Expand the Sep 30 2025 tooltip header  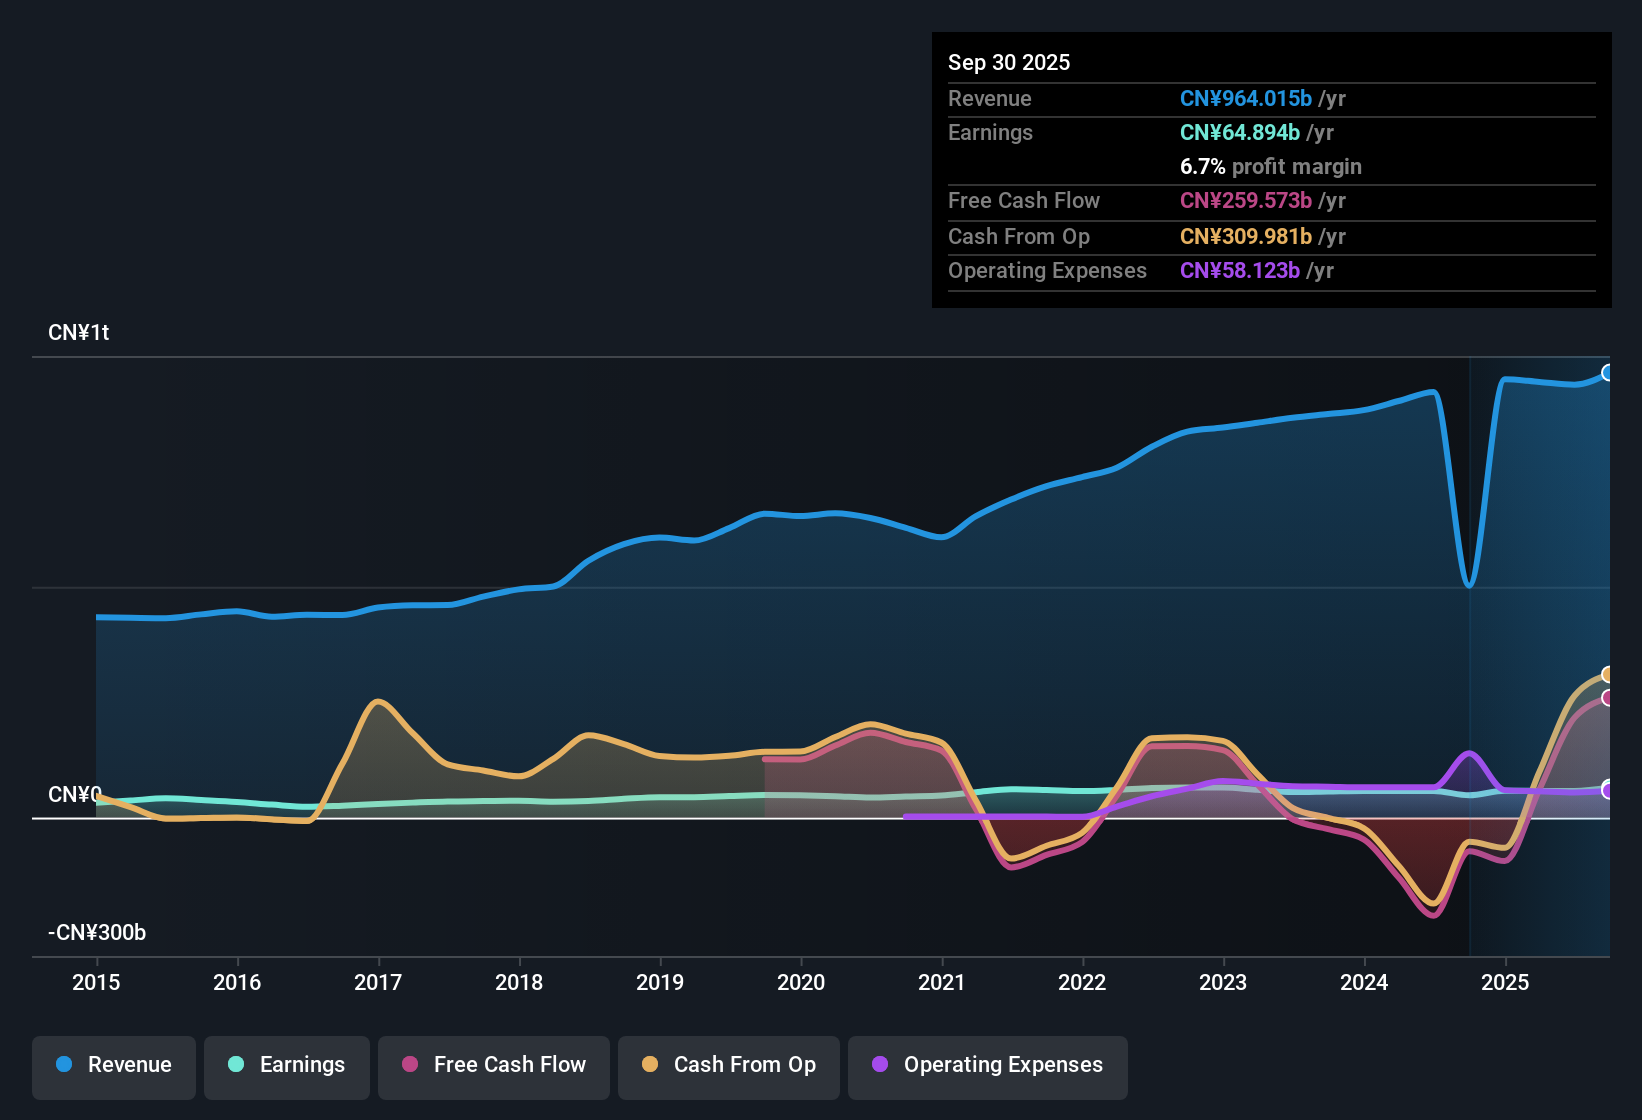(x=1009, y=62)
